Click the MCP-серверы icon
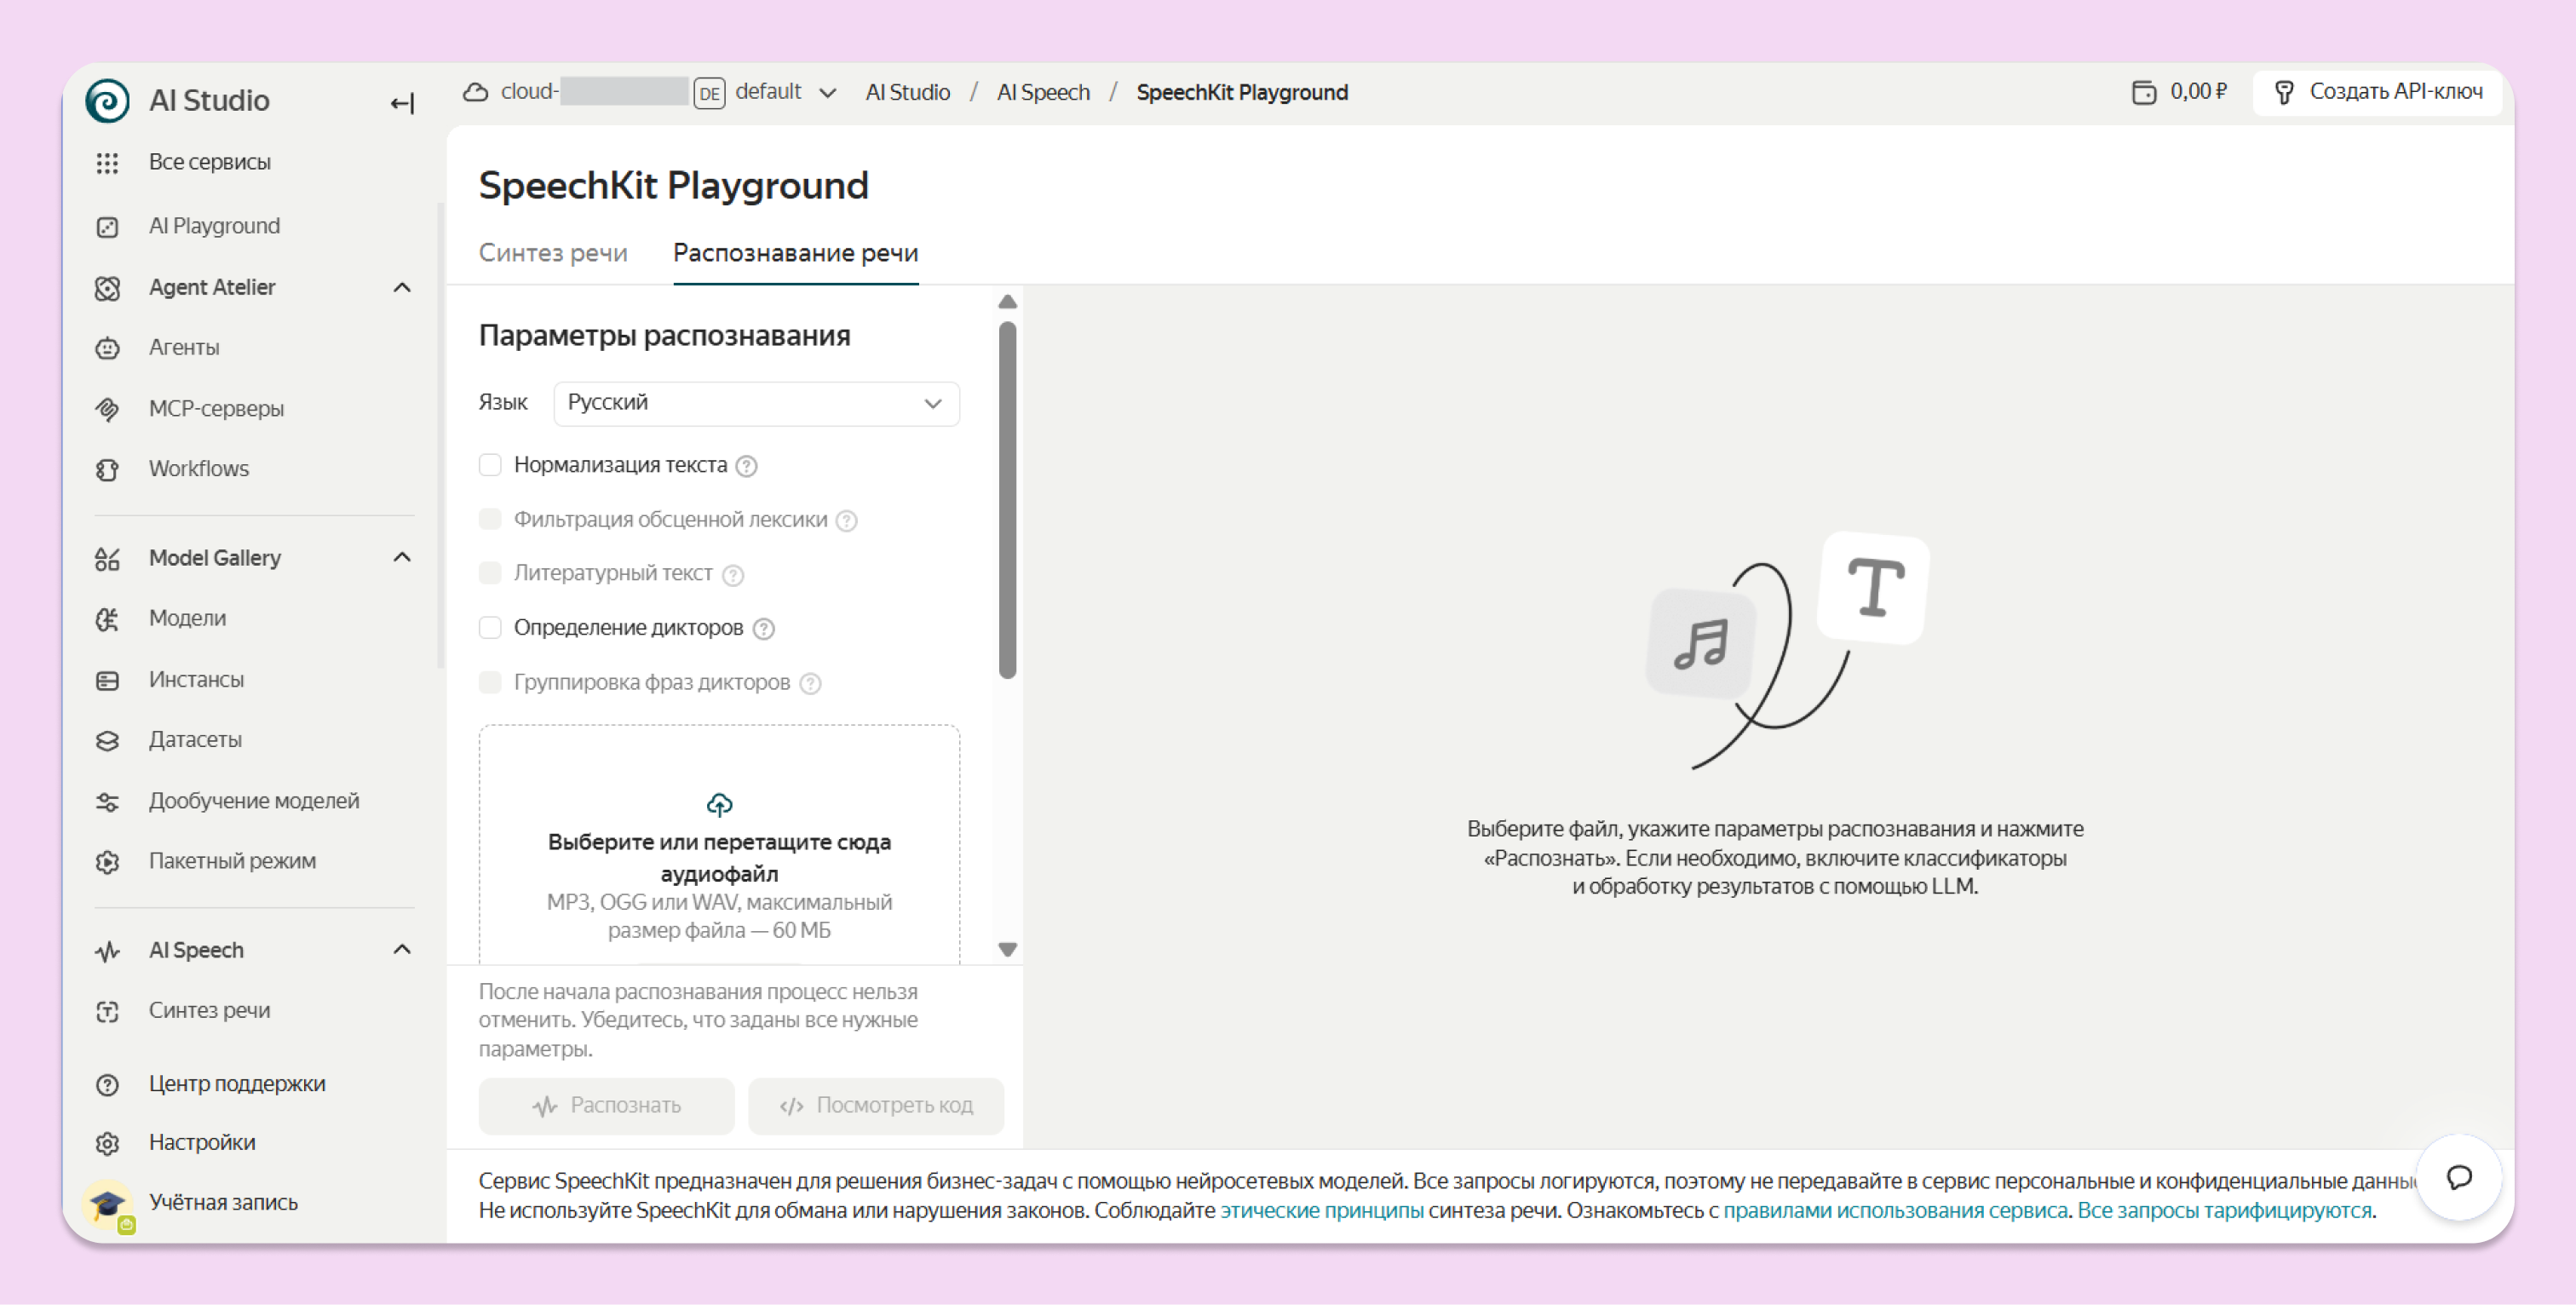2576x1305 pixels. [x=107, y=409]
